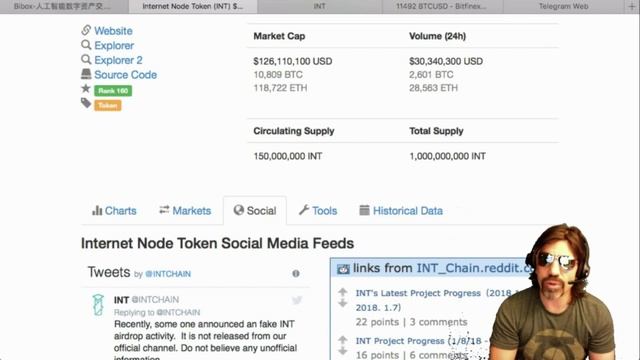Upvote the INT's Latest Project Progress post
Screen dimensions: 640x360
point(342,291)
